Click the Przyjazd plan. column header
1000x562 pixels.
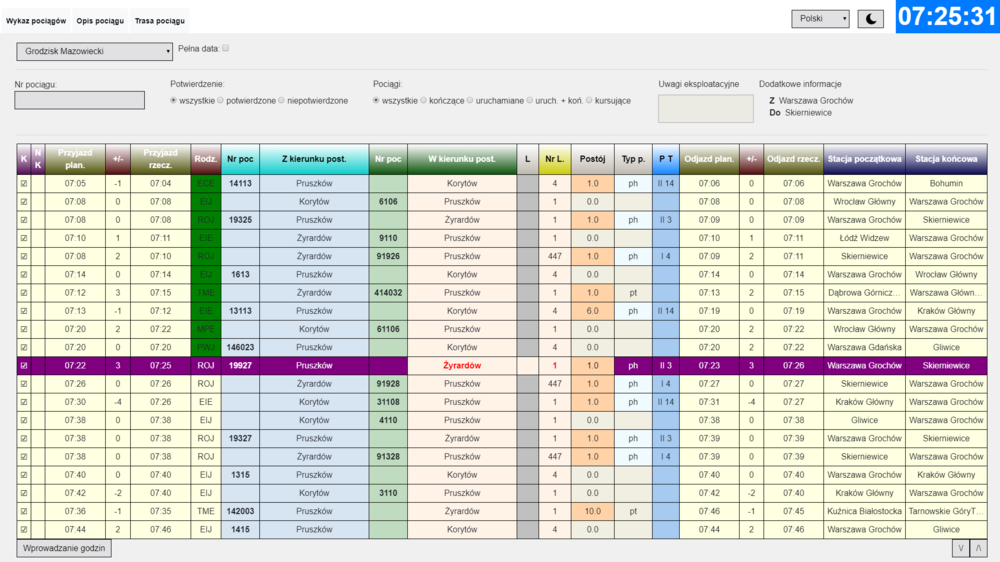click(74, 159)
